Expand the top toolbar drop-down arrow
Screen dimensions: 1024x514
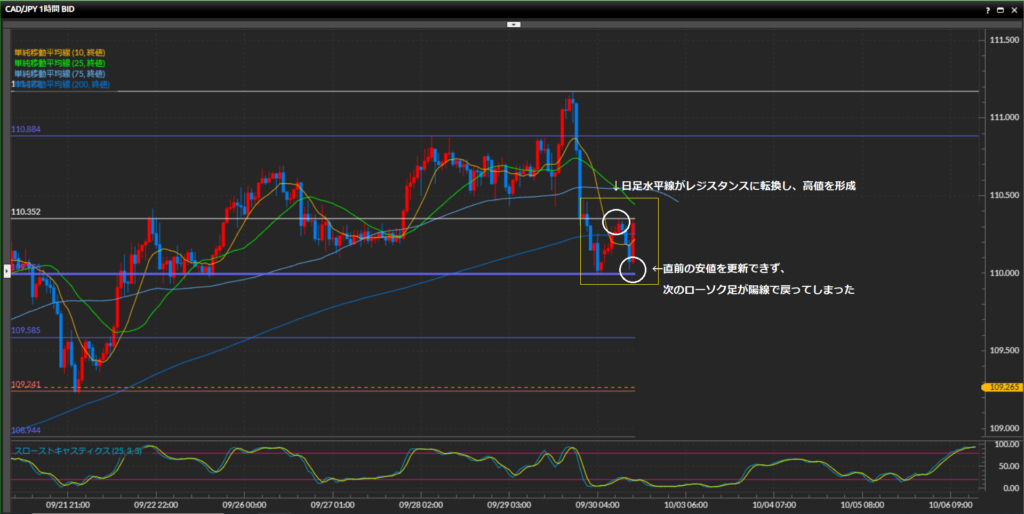[x=512, y=24]
